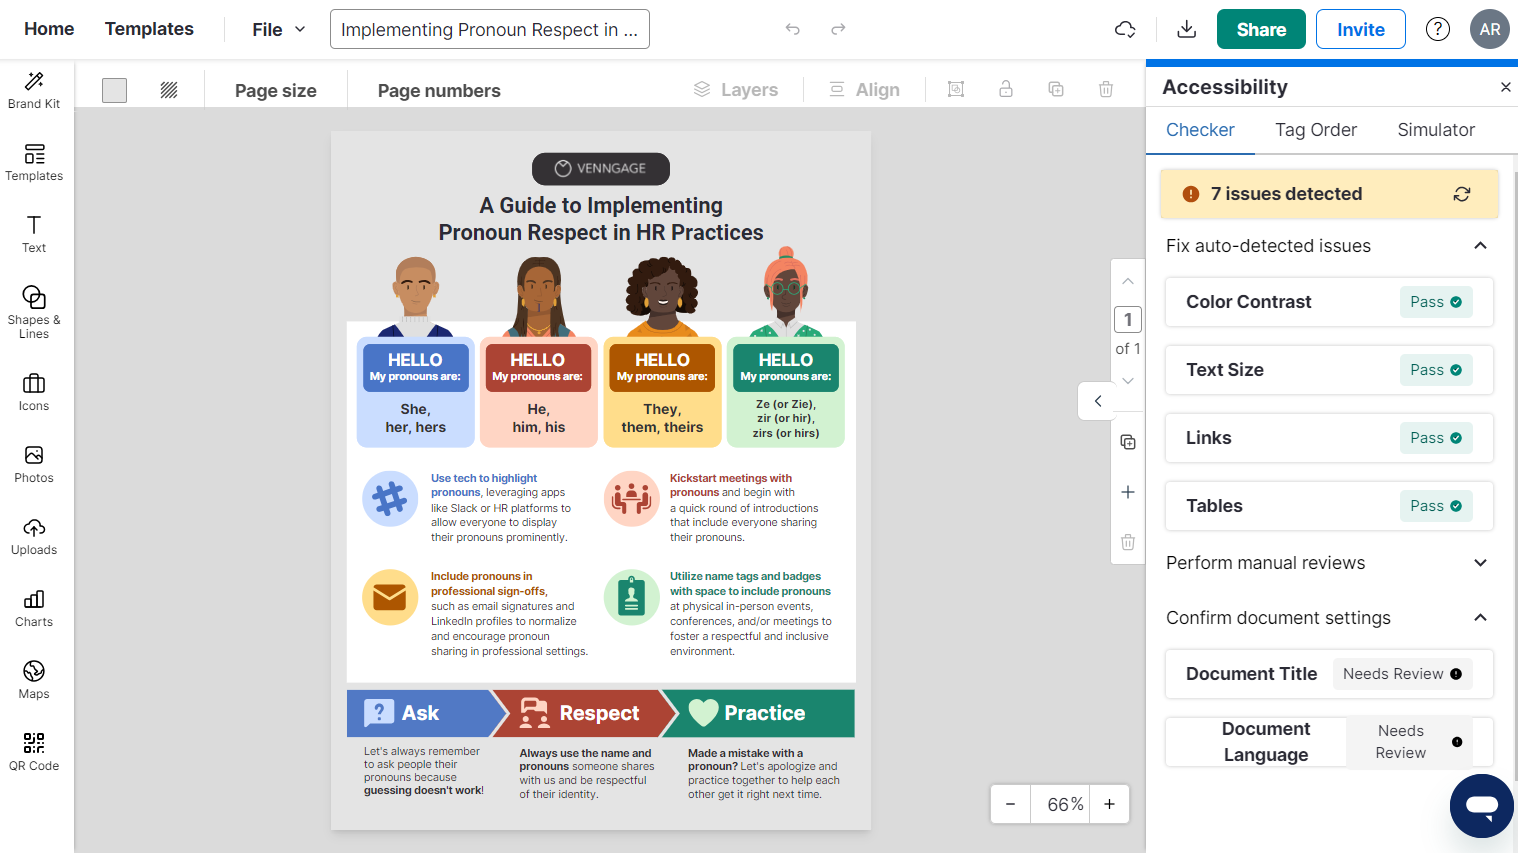Re-run the accessibility issues check
1518x853 pixels.
tap(1462, 193)
